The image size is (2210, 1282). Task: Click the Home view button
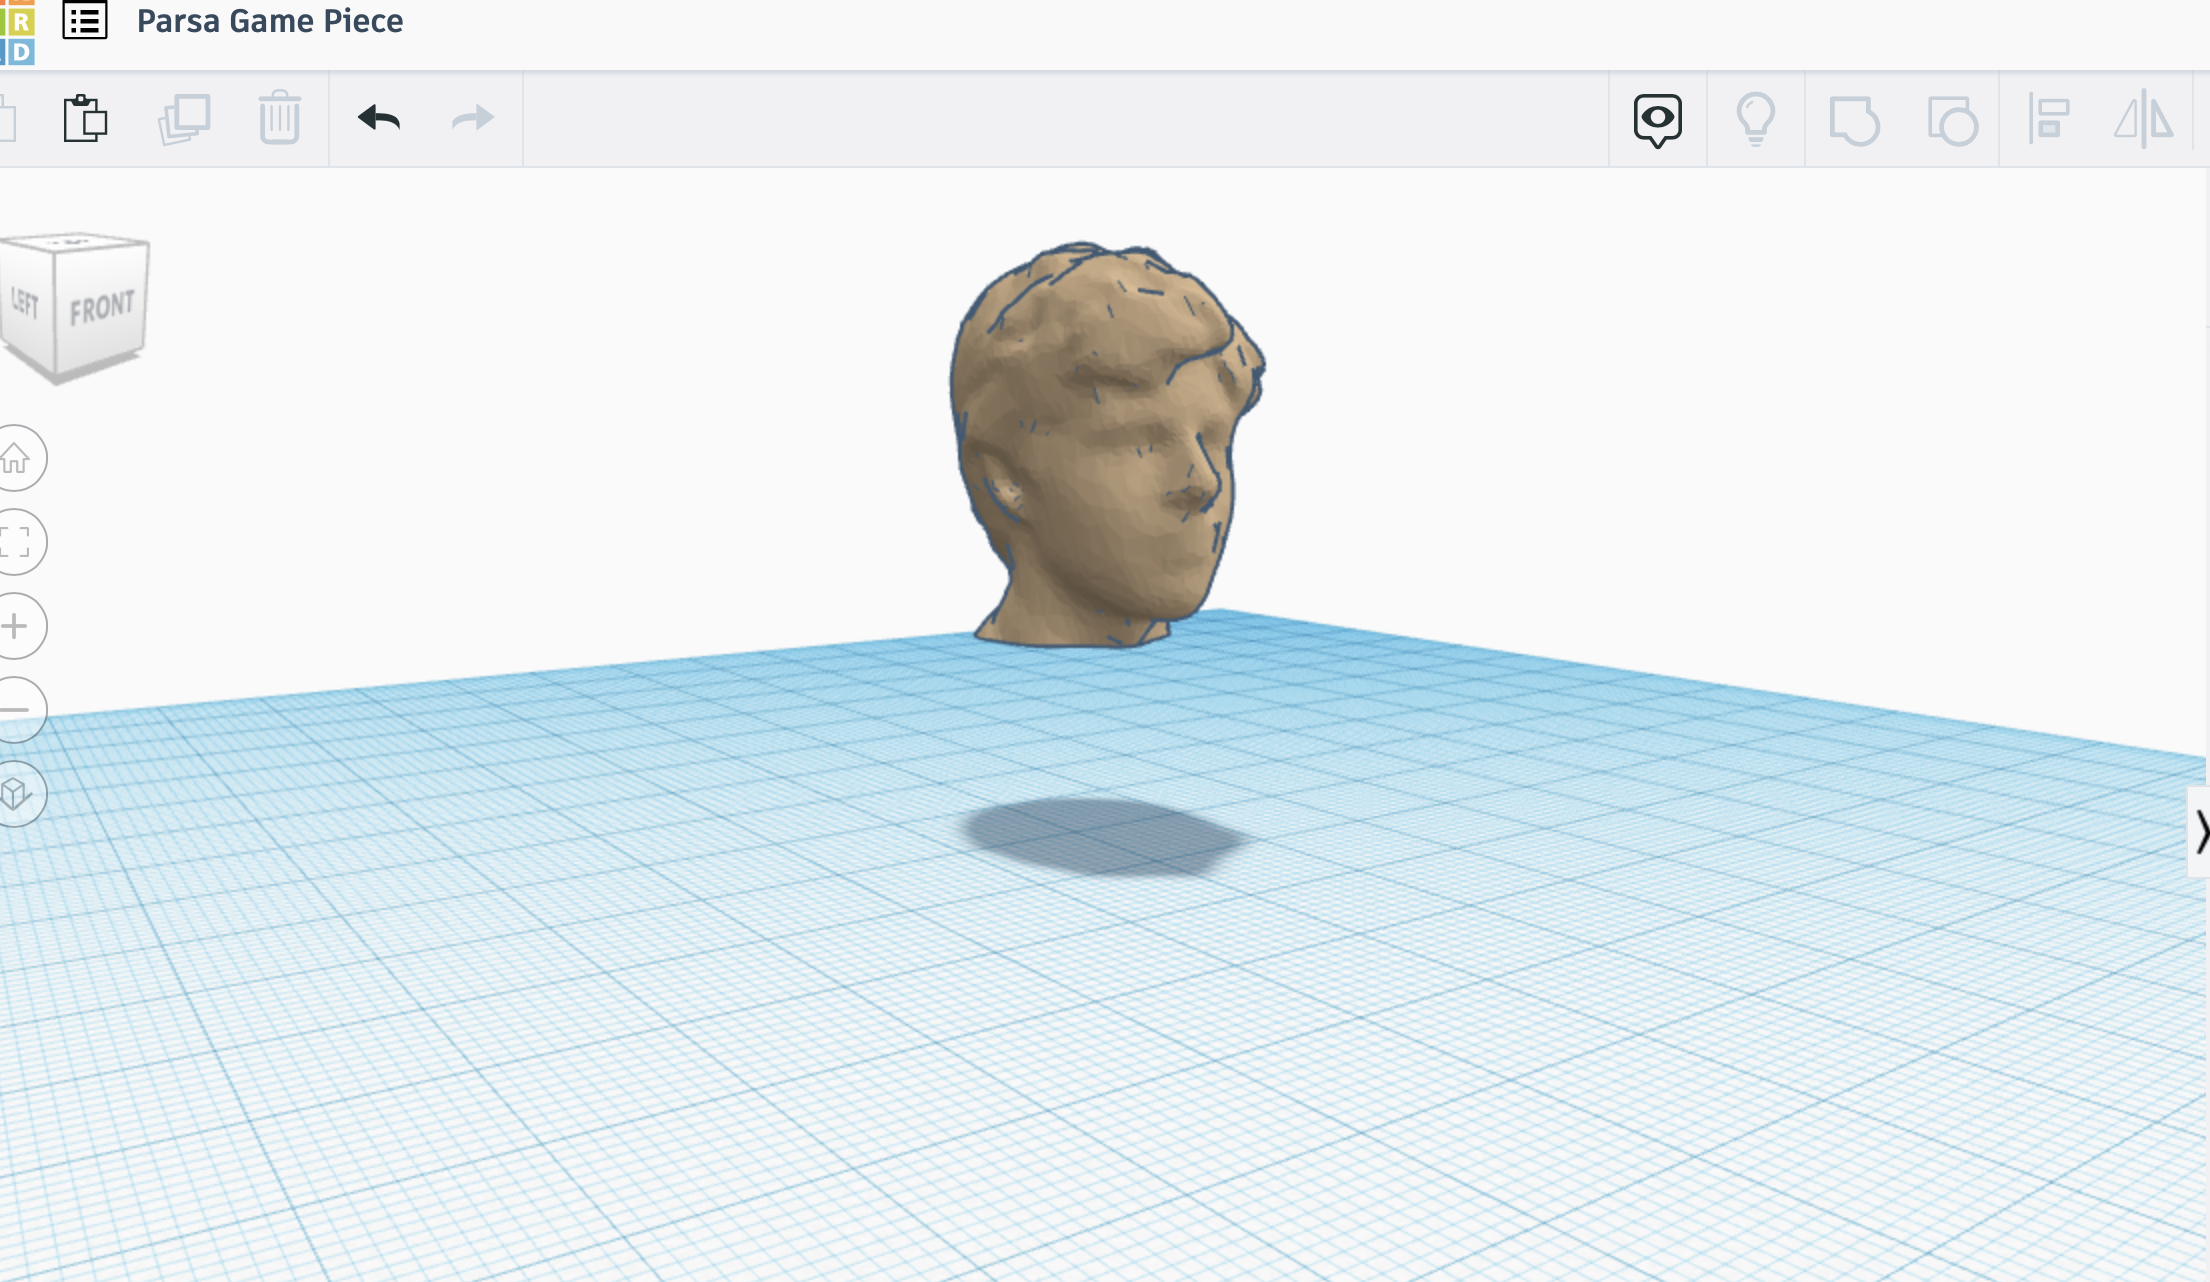pyautogui.click(x=16, y=458)
